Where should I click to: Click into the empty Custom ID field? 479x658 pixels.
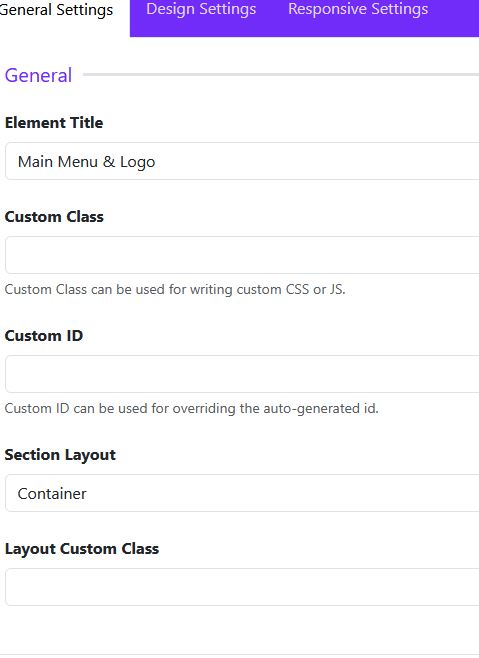coord(242,374)
